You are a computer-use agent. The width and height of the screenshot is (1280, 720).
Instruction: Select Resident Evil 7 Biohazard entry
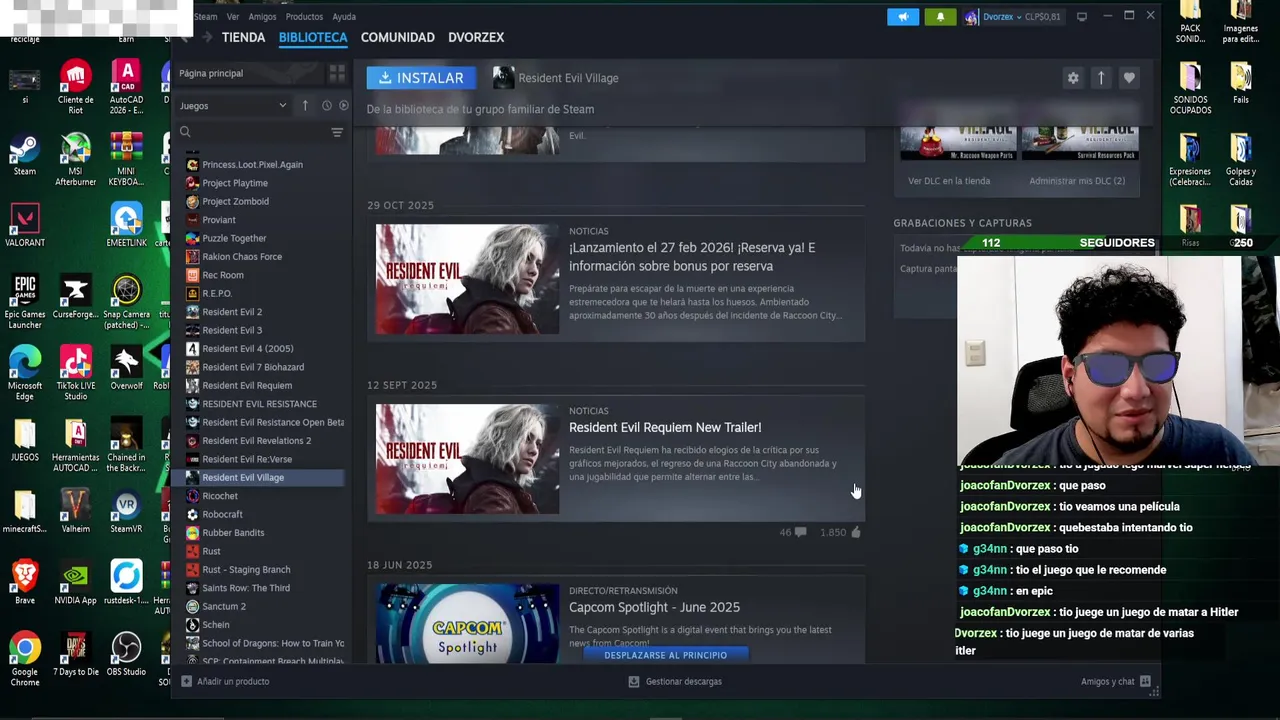tap(253, 367)
